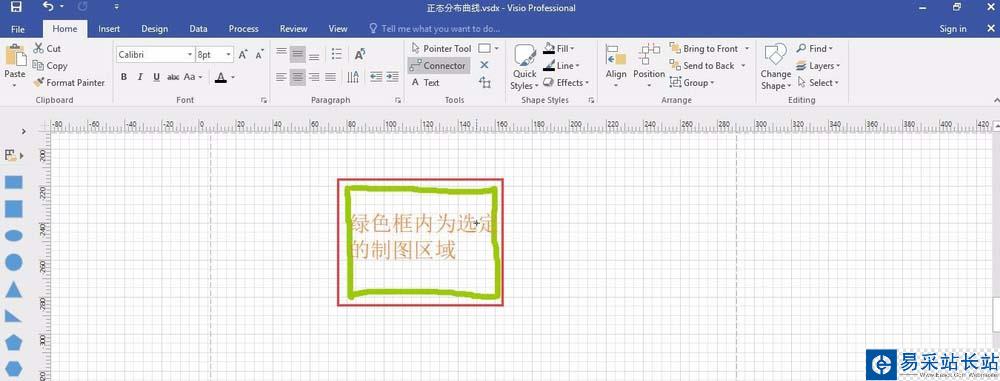The width and height of the screenshot is (1000, 381).
Task: Open the Group dropdown
Action: (x=693, y=82)
